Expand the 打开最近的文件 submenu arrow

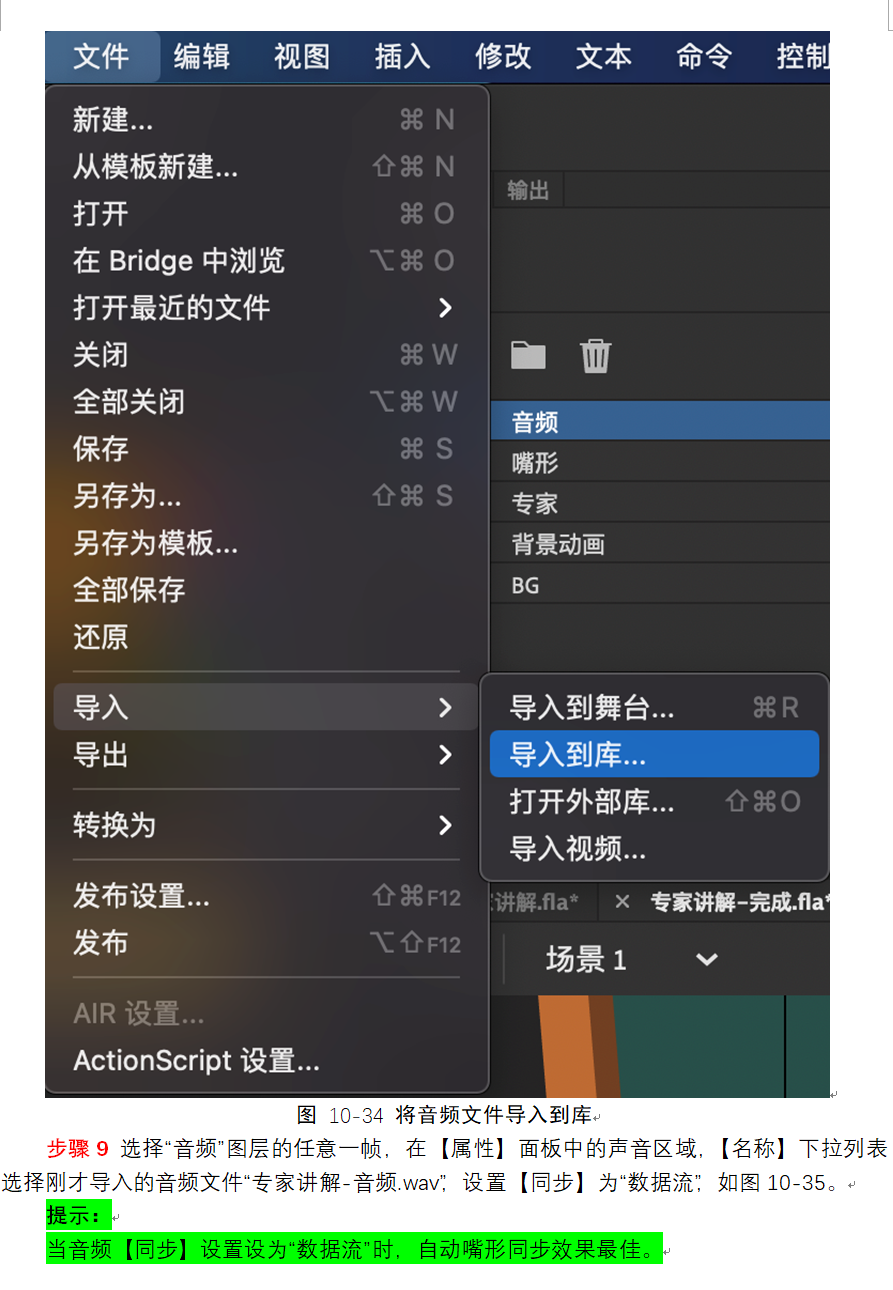point(446,308)
